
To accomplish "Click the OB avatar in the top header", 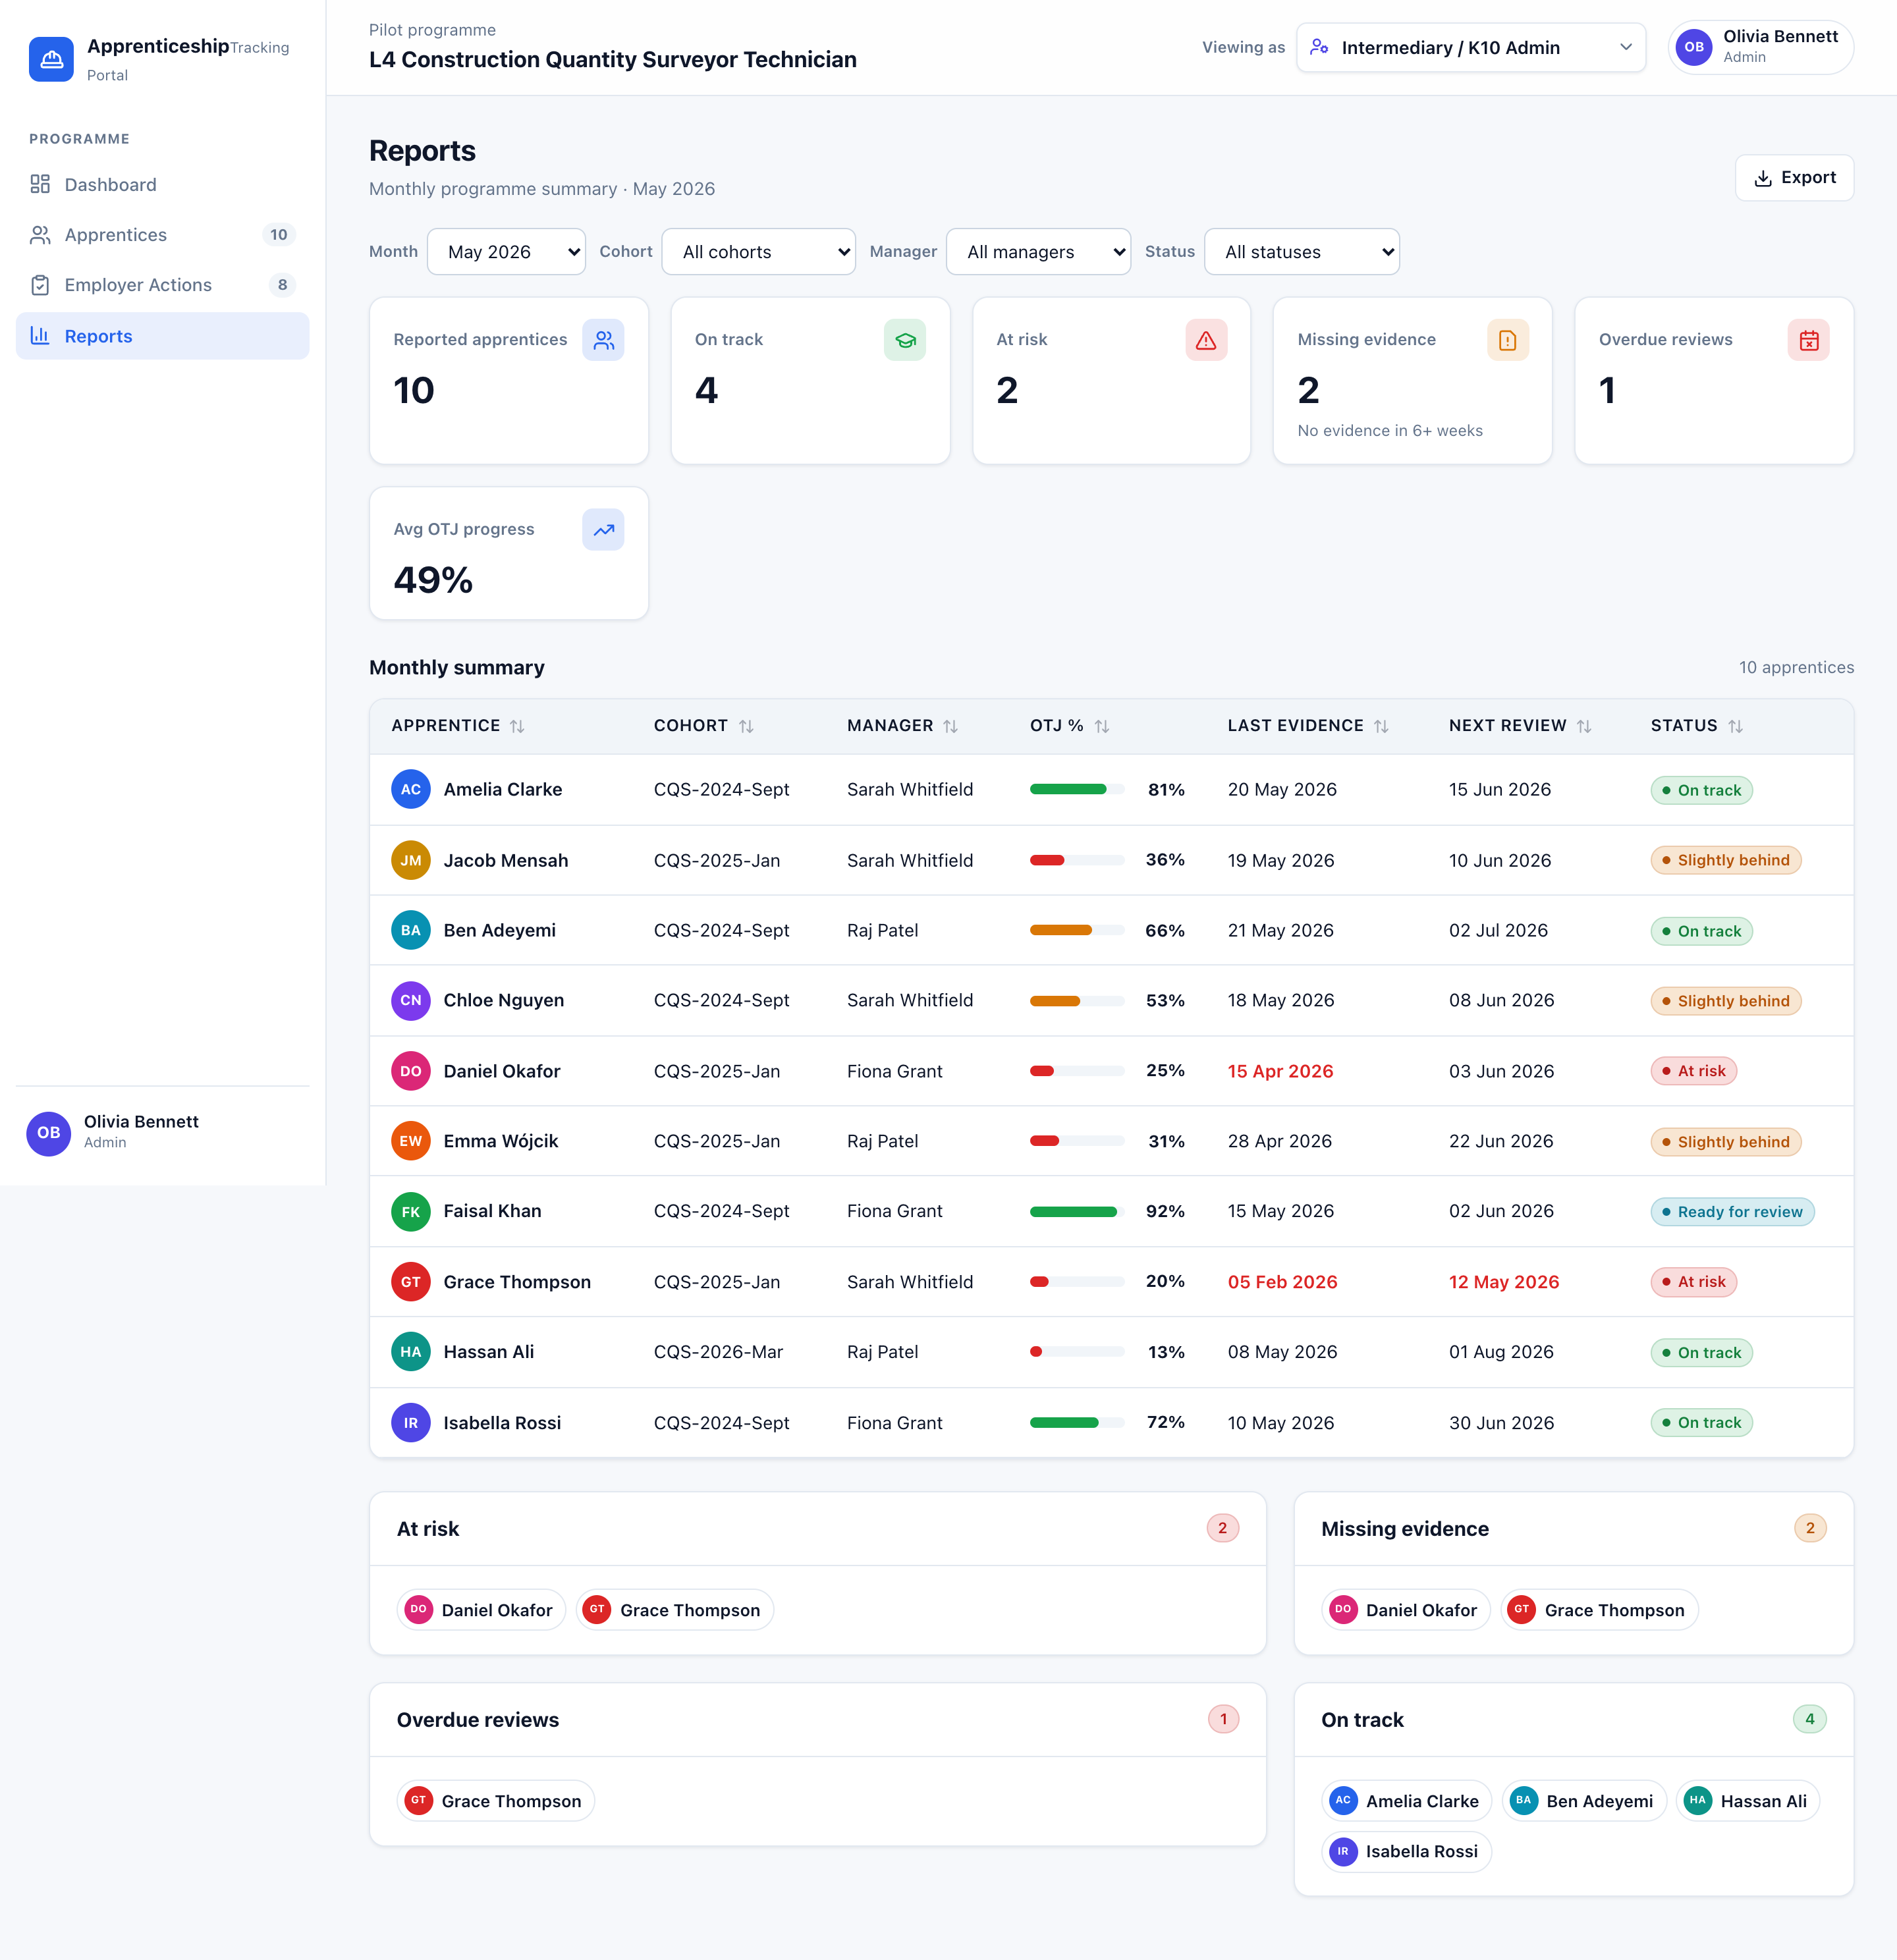I will (x=1694, y=47).
